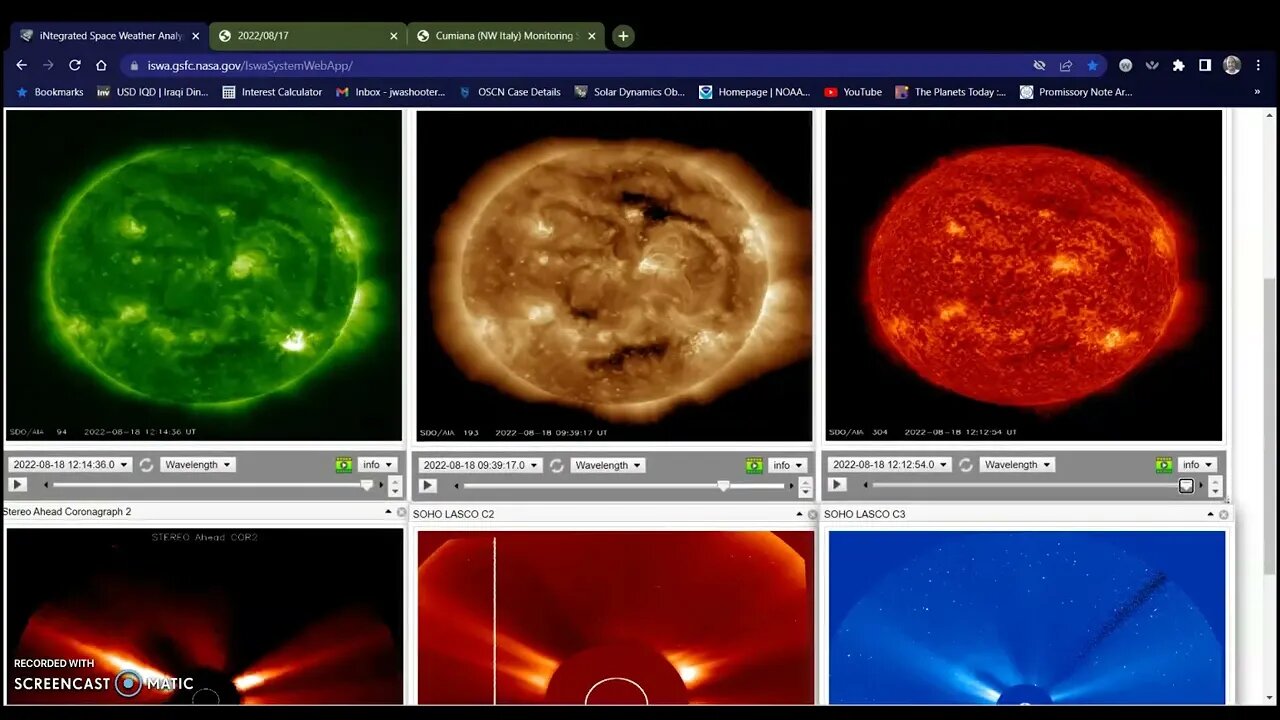The image size is (1280, 720).
Task: Open Wavelength dropdown in AIA 193 panel
Action: pos(608,465)
